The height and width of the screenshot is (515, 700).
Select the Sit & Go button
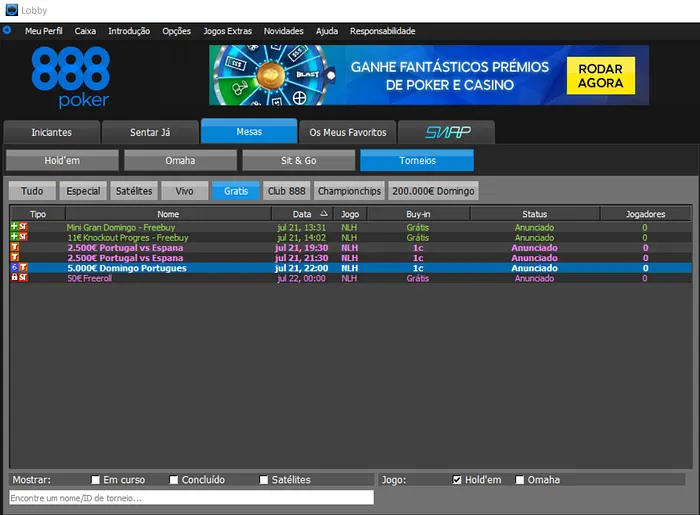(x=299, y=160)
